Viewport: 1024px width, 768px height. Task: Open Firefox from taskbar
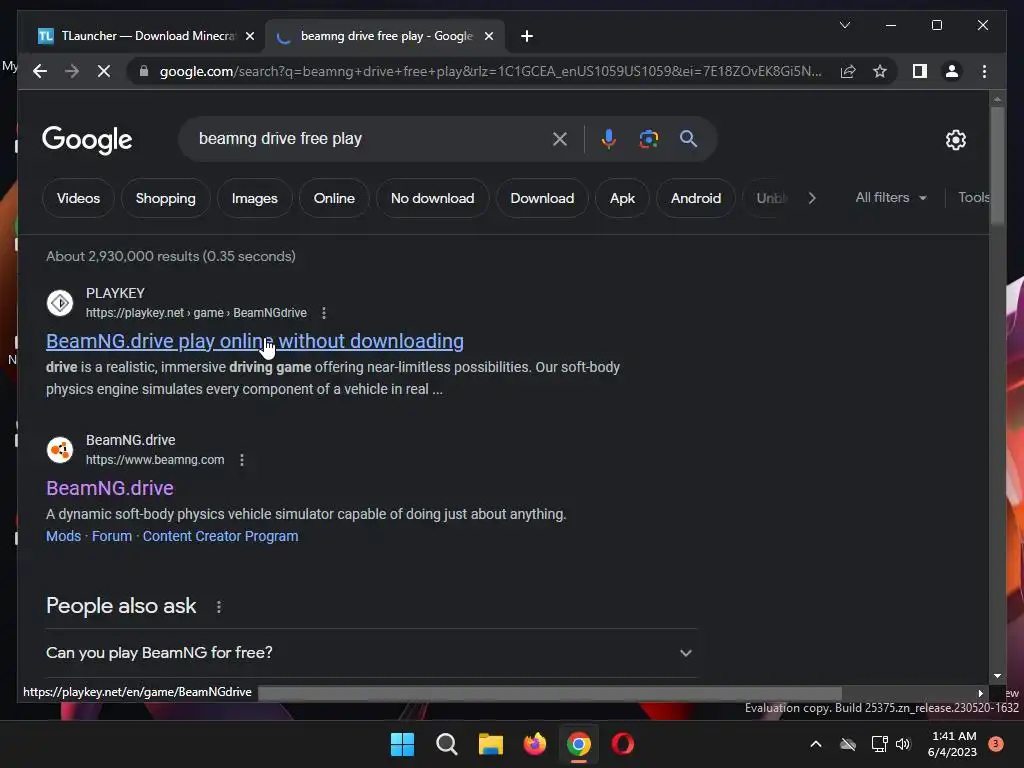tap(535, 744)
